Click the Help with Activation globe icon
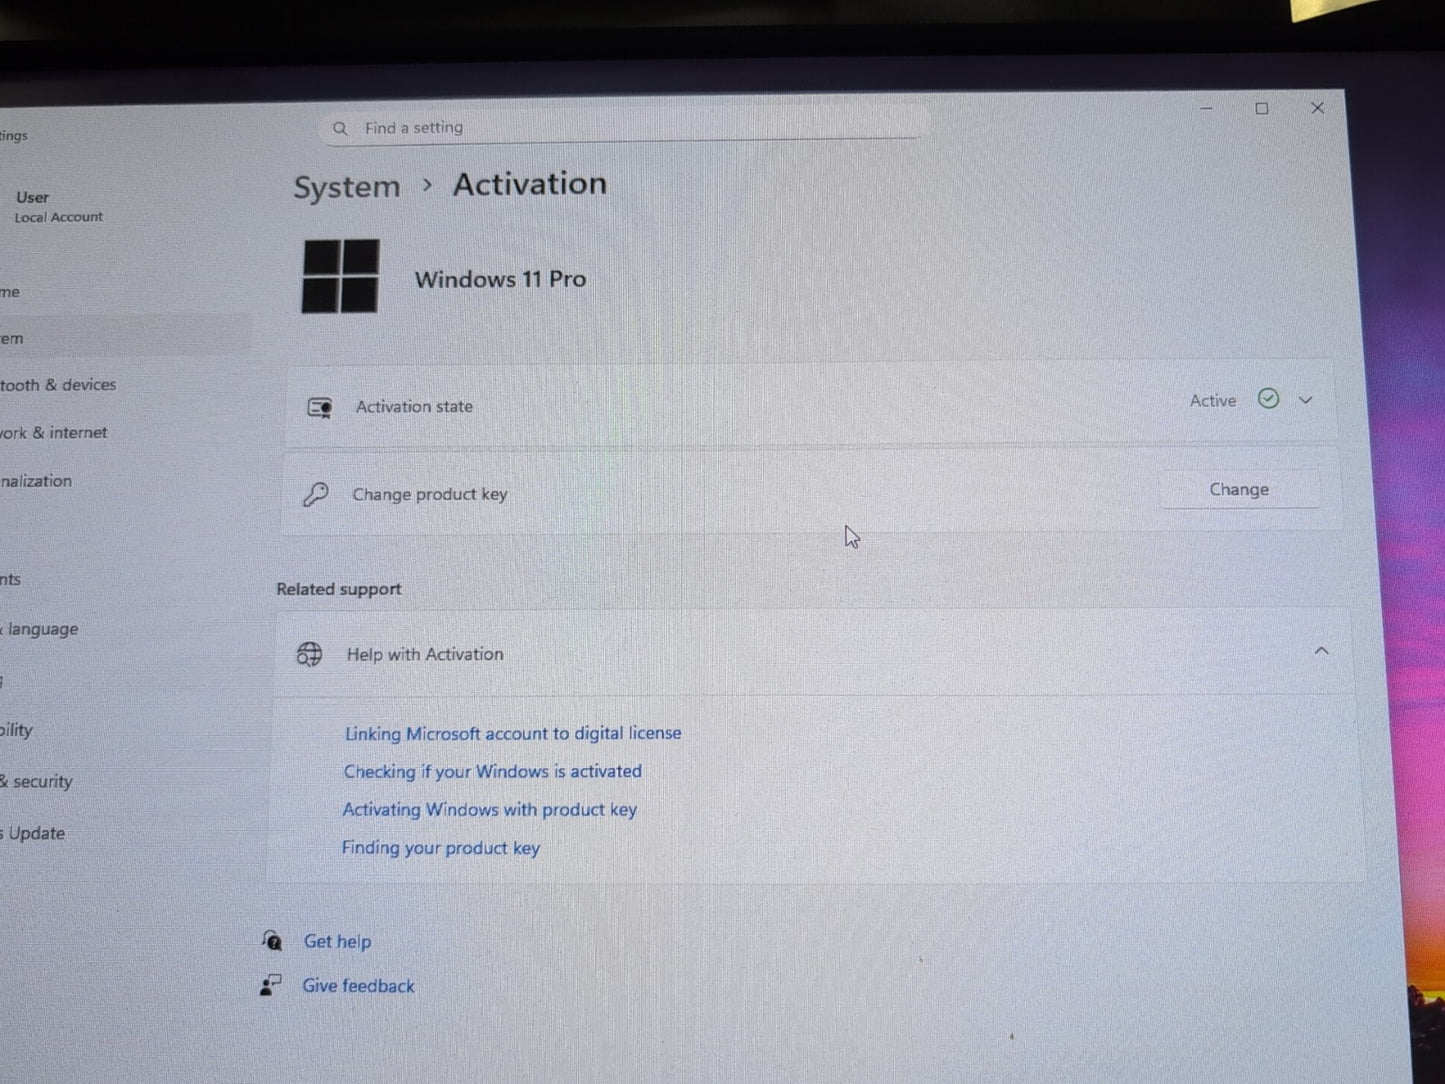The width and height of the screenshot is (1445, 1084). click(x=310, y=654)
